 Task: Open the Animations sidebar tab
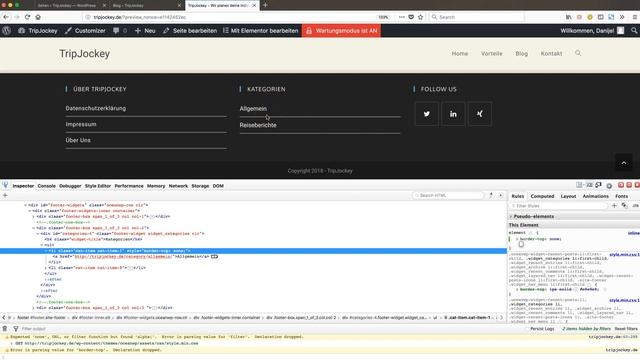click(x=596, y=196)
